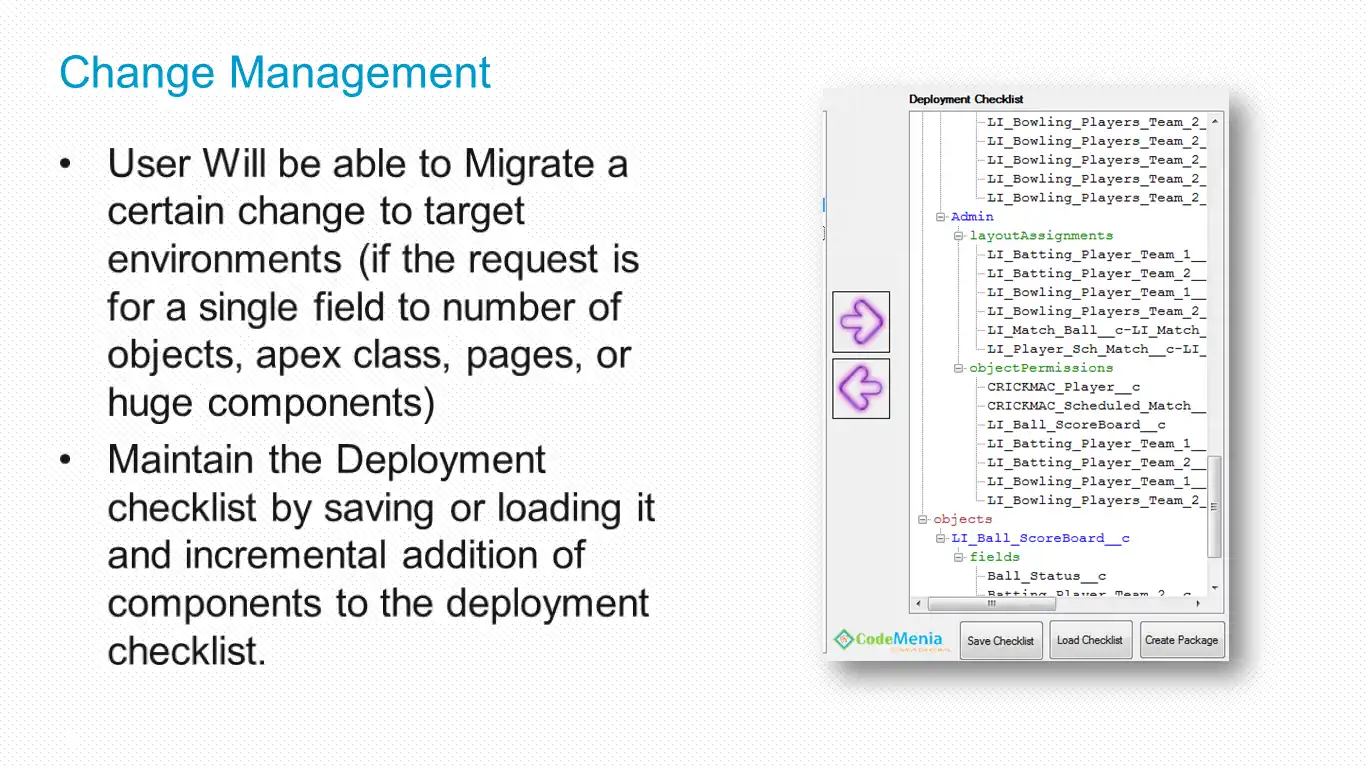This screenshot has width=1366, height=768.
Task: Select LI_Bowling_Player_Team_1__ under objectPermissions
Action: (x=1096, y=482)
